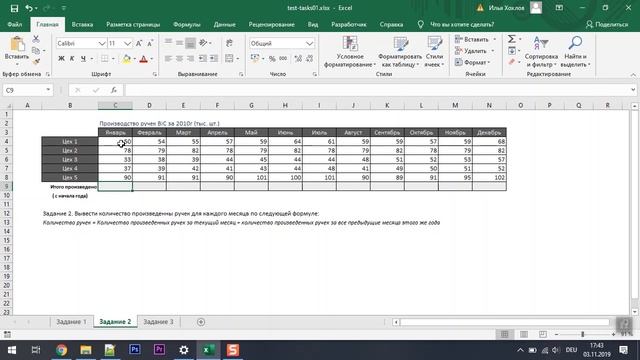Viewport: 640px width, 360px height.
Task: Click the Insert Function fx icon
Action: pos(114,90)
